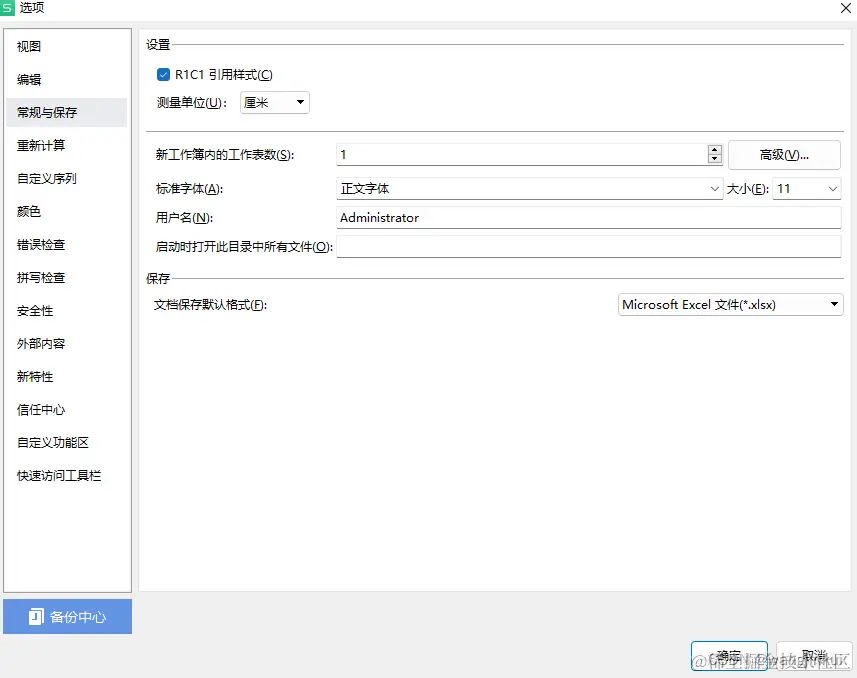Open the 测量单位 dropdown showing 厘米
The width and height of the screenshot is (857, 678).
pos(275,103)
